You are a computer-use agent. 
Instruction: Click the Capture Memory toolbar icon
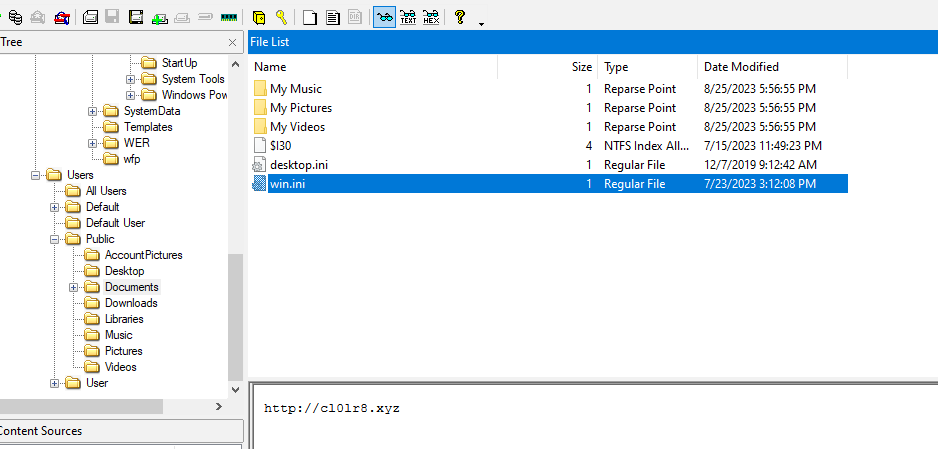point(229,17)
